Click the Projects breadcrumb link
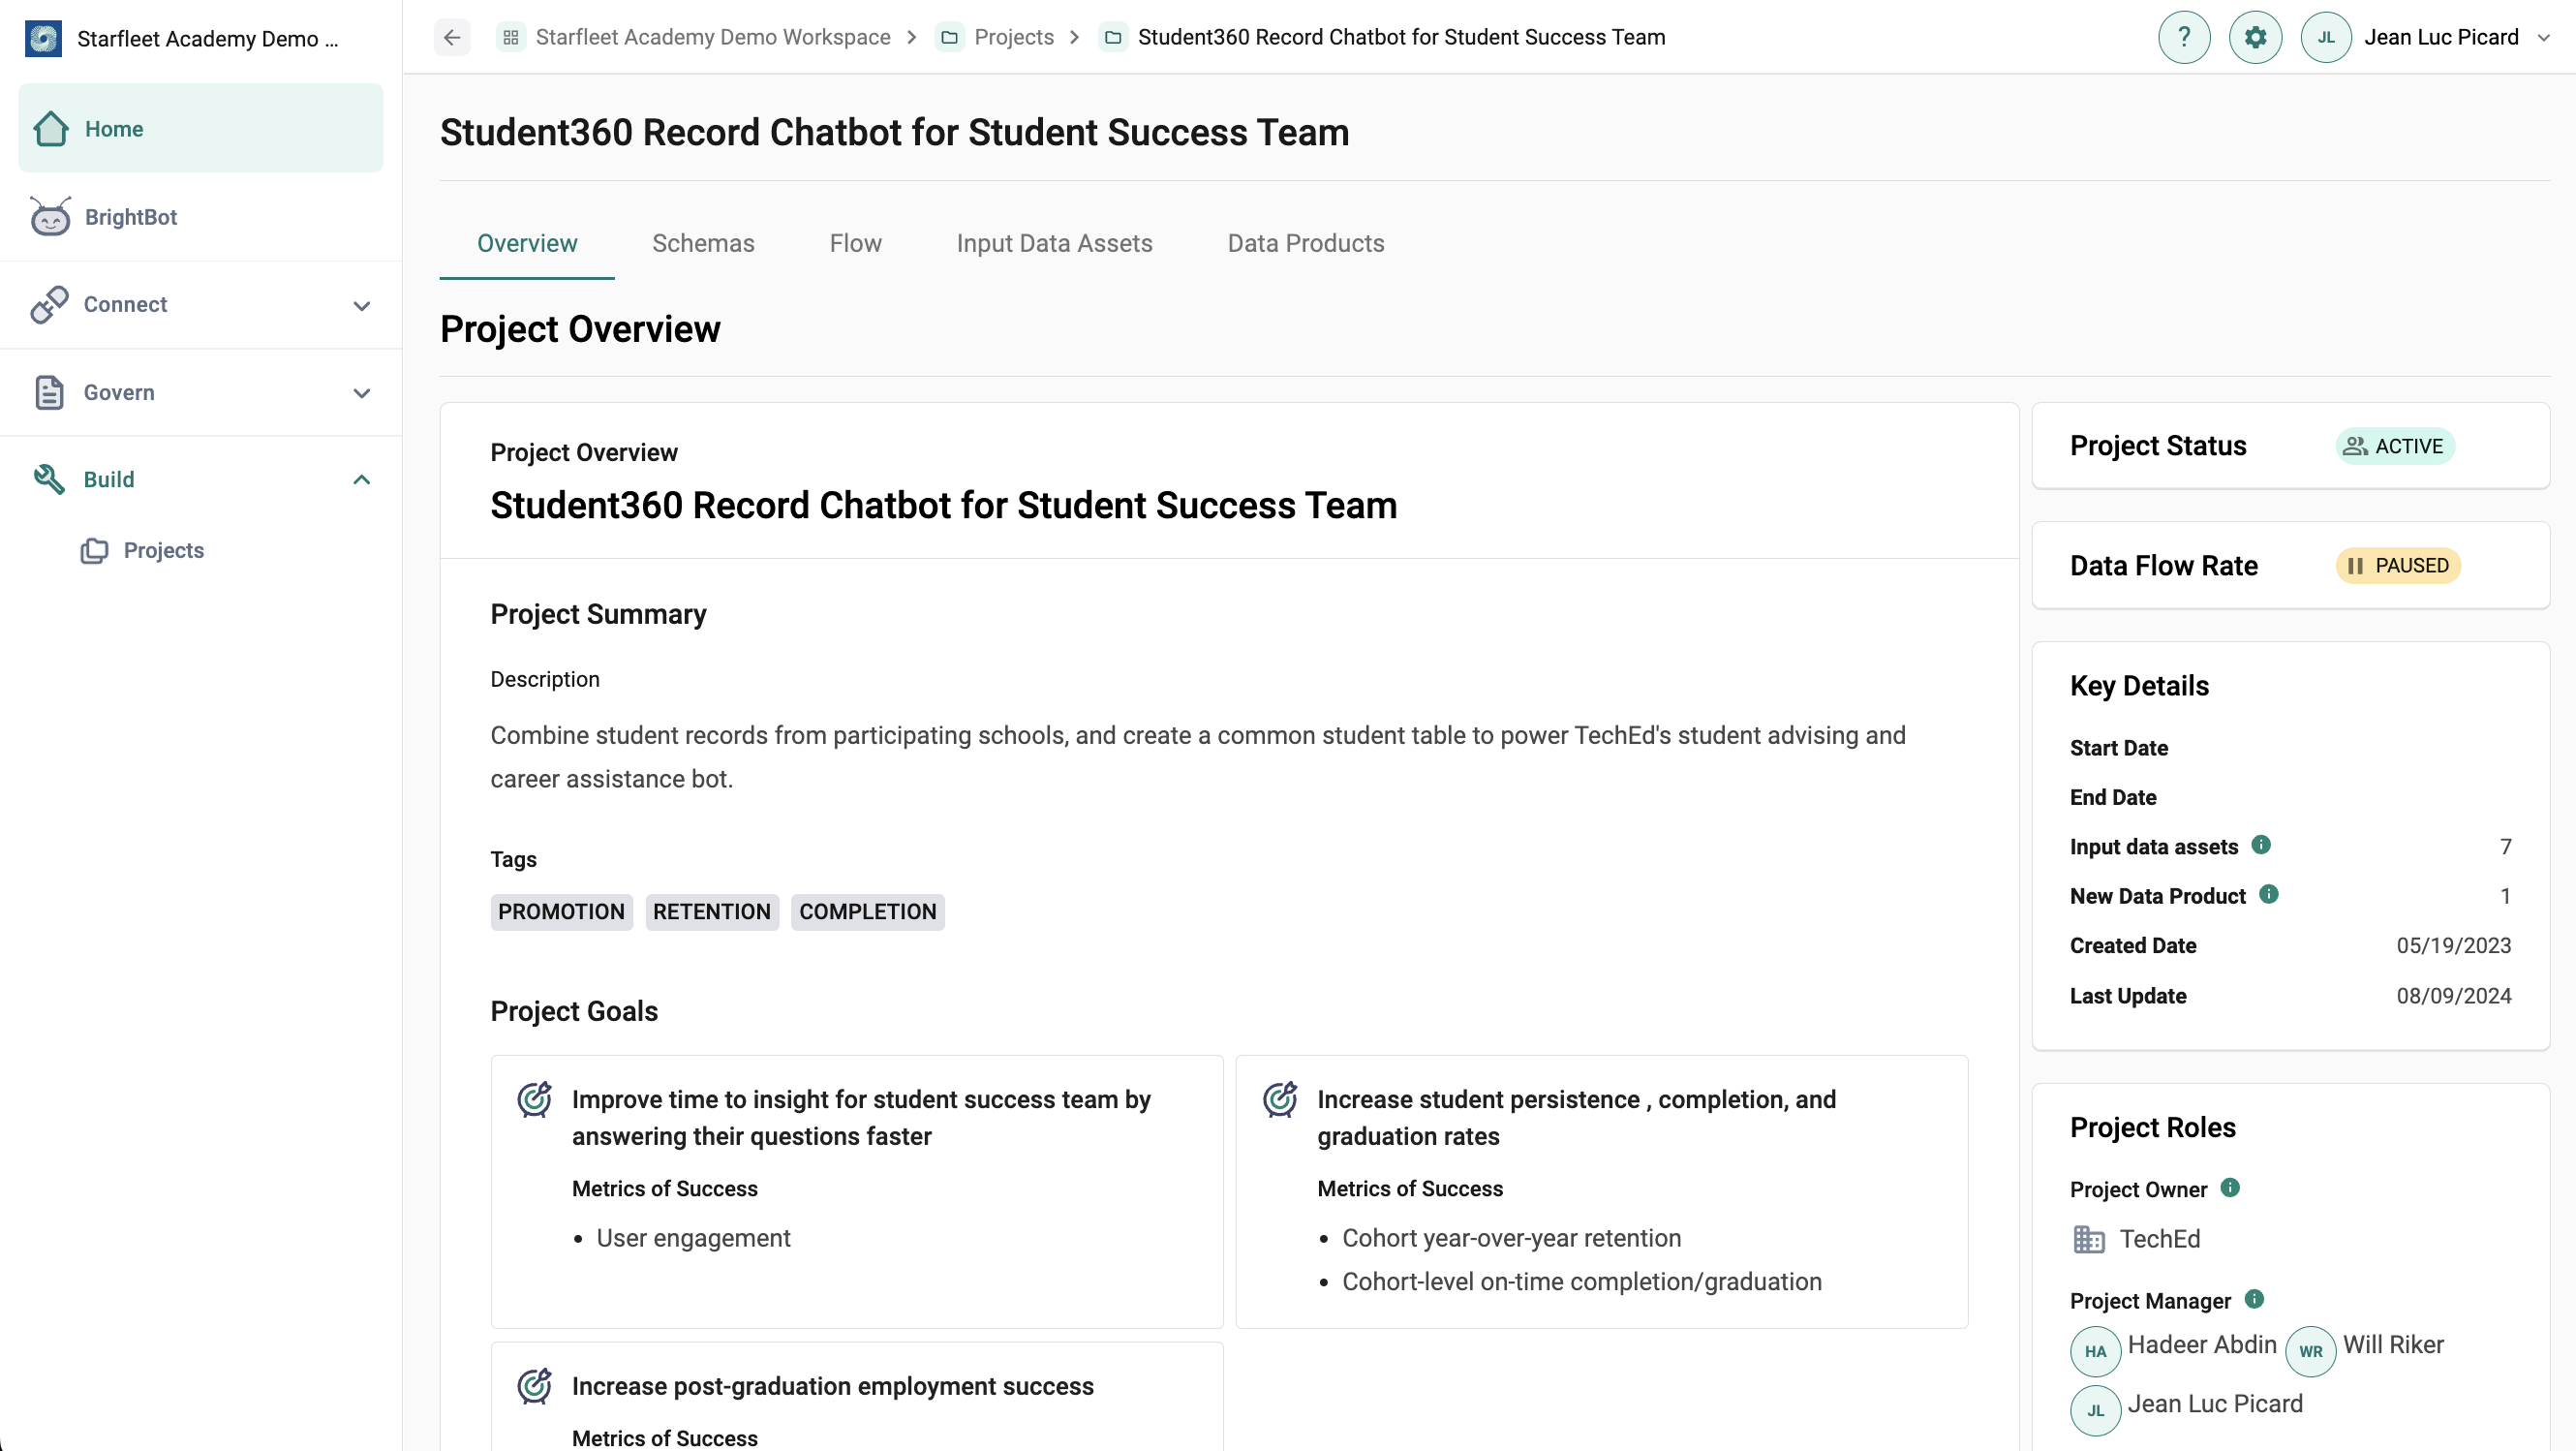The image size is (2576, 1451). click(1013, 37)
